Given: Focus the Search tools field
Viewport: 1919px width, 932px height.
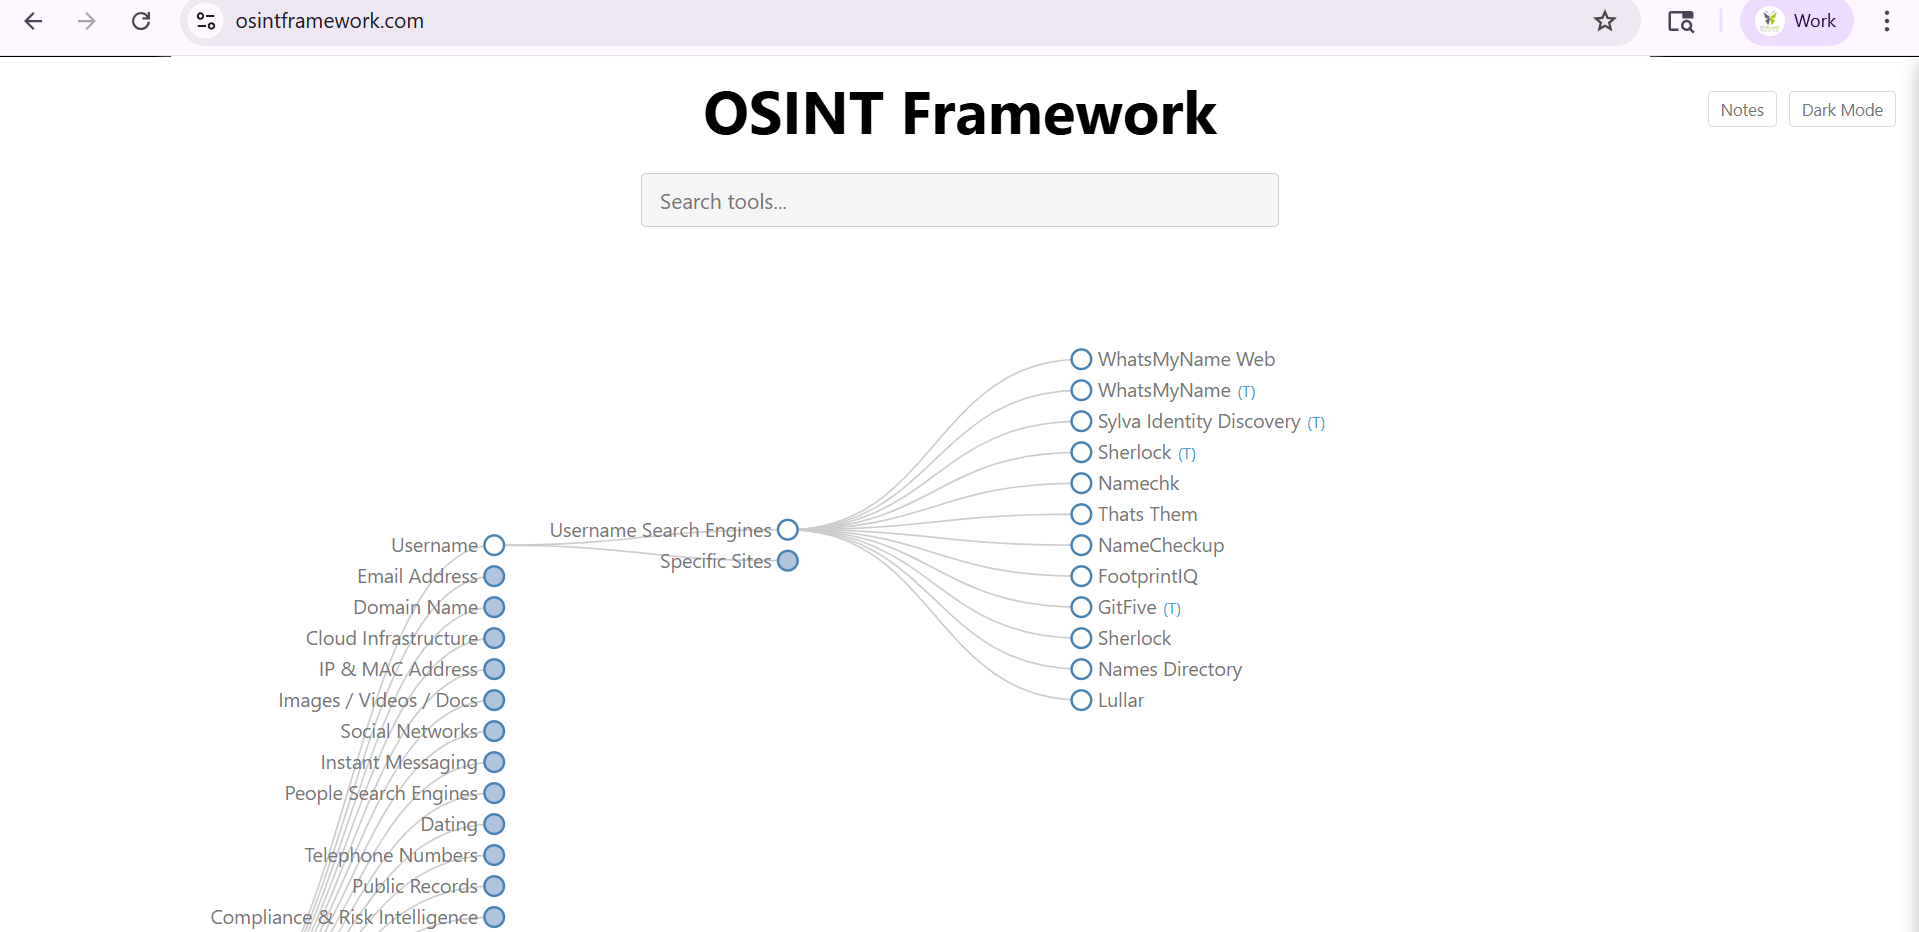Looking at the screenshot, I should (x=960, y=200).
